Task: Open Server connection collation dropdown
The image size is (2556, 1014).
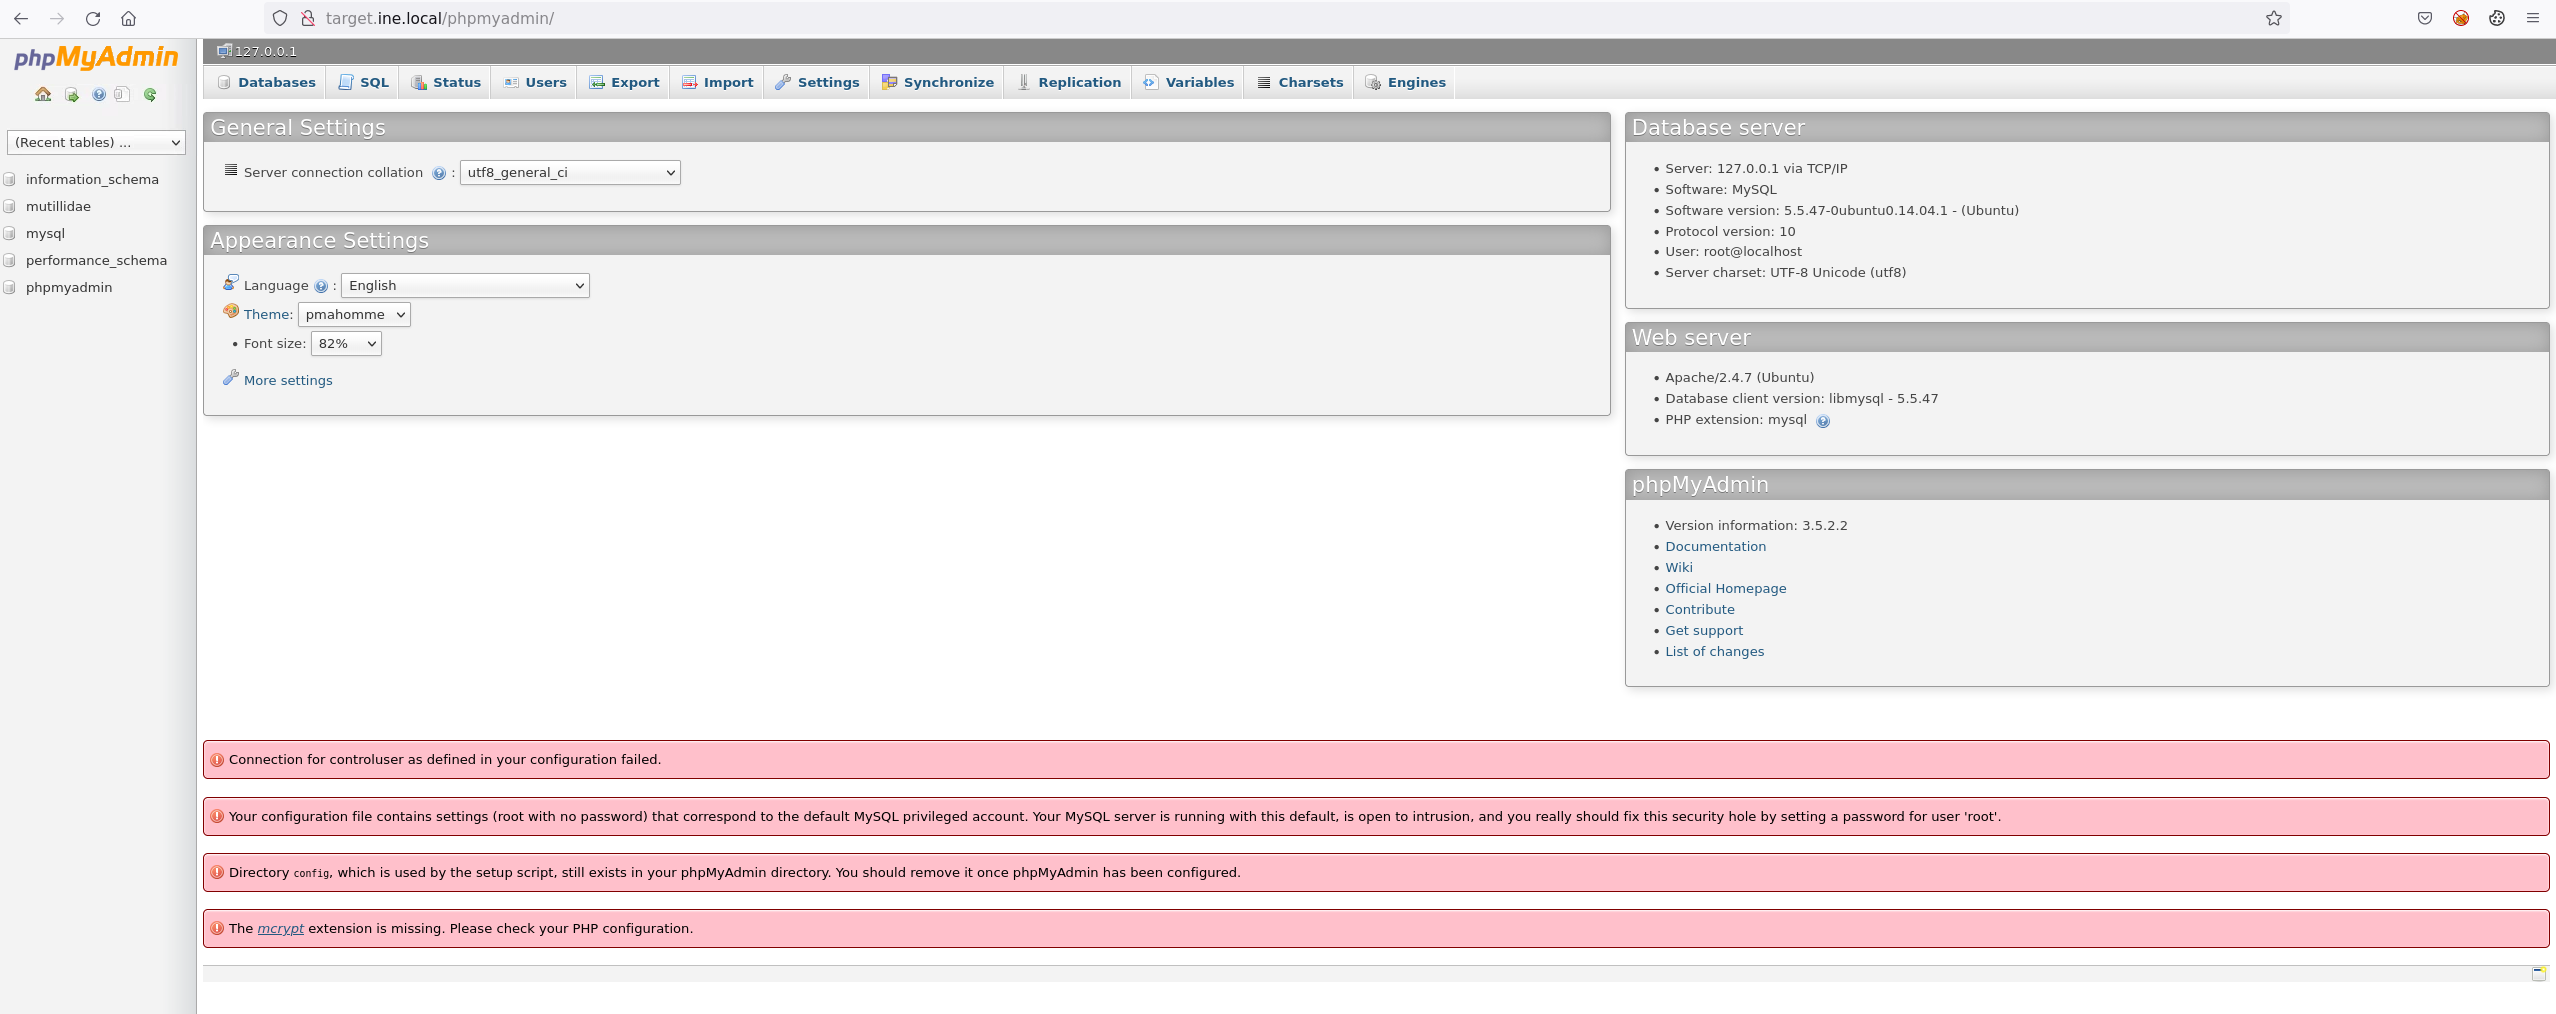Action: click(570, 173)
